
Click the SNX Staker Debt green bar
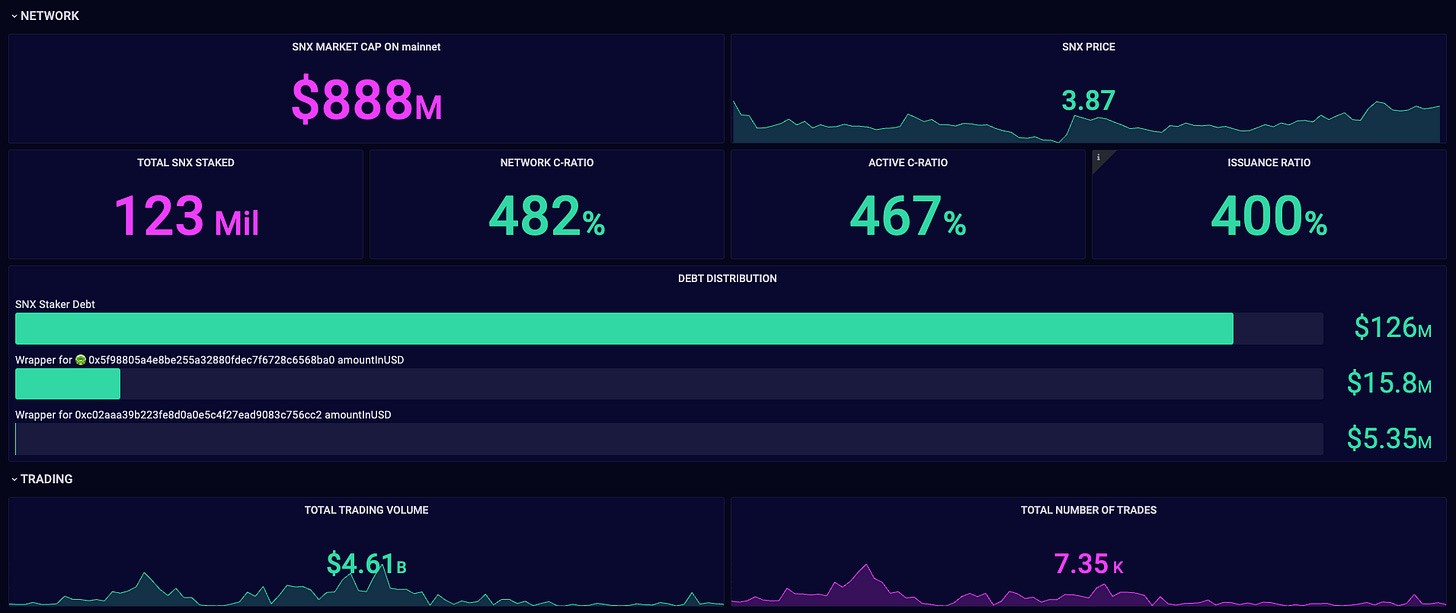pos(624,329)
